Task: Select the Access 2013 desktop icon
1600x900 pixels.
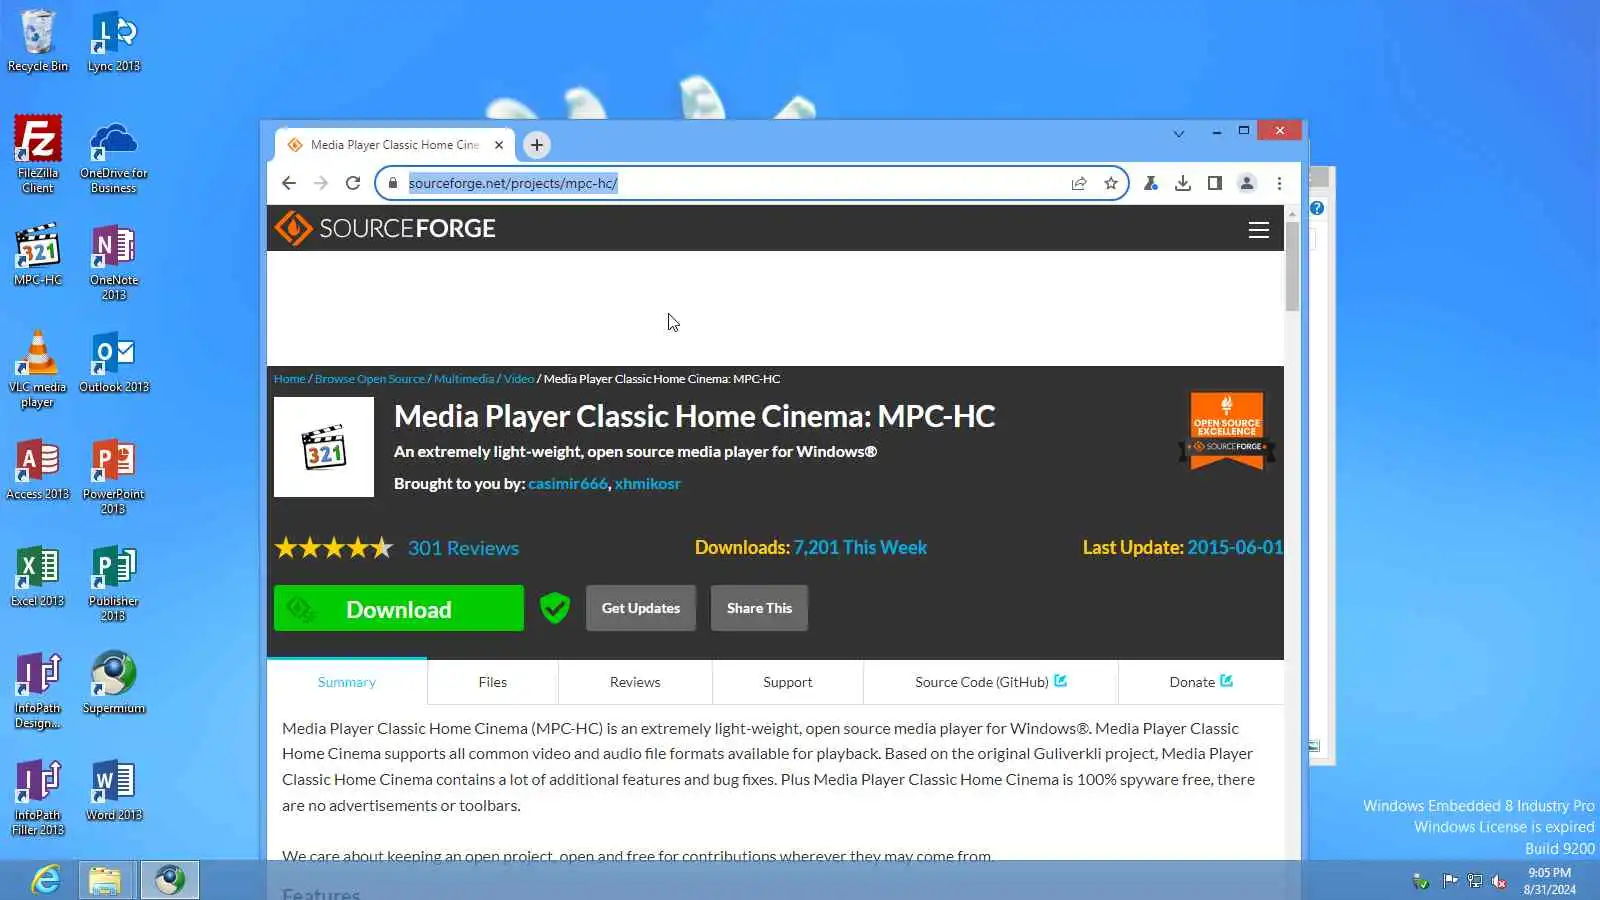Action: point(38,469)
